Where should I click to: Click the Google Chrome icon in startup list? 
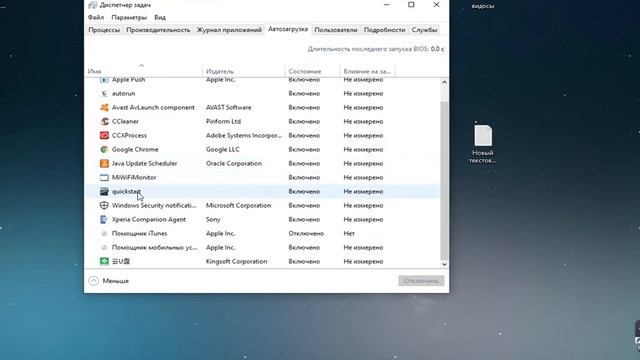pos(104,149)
